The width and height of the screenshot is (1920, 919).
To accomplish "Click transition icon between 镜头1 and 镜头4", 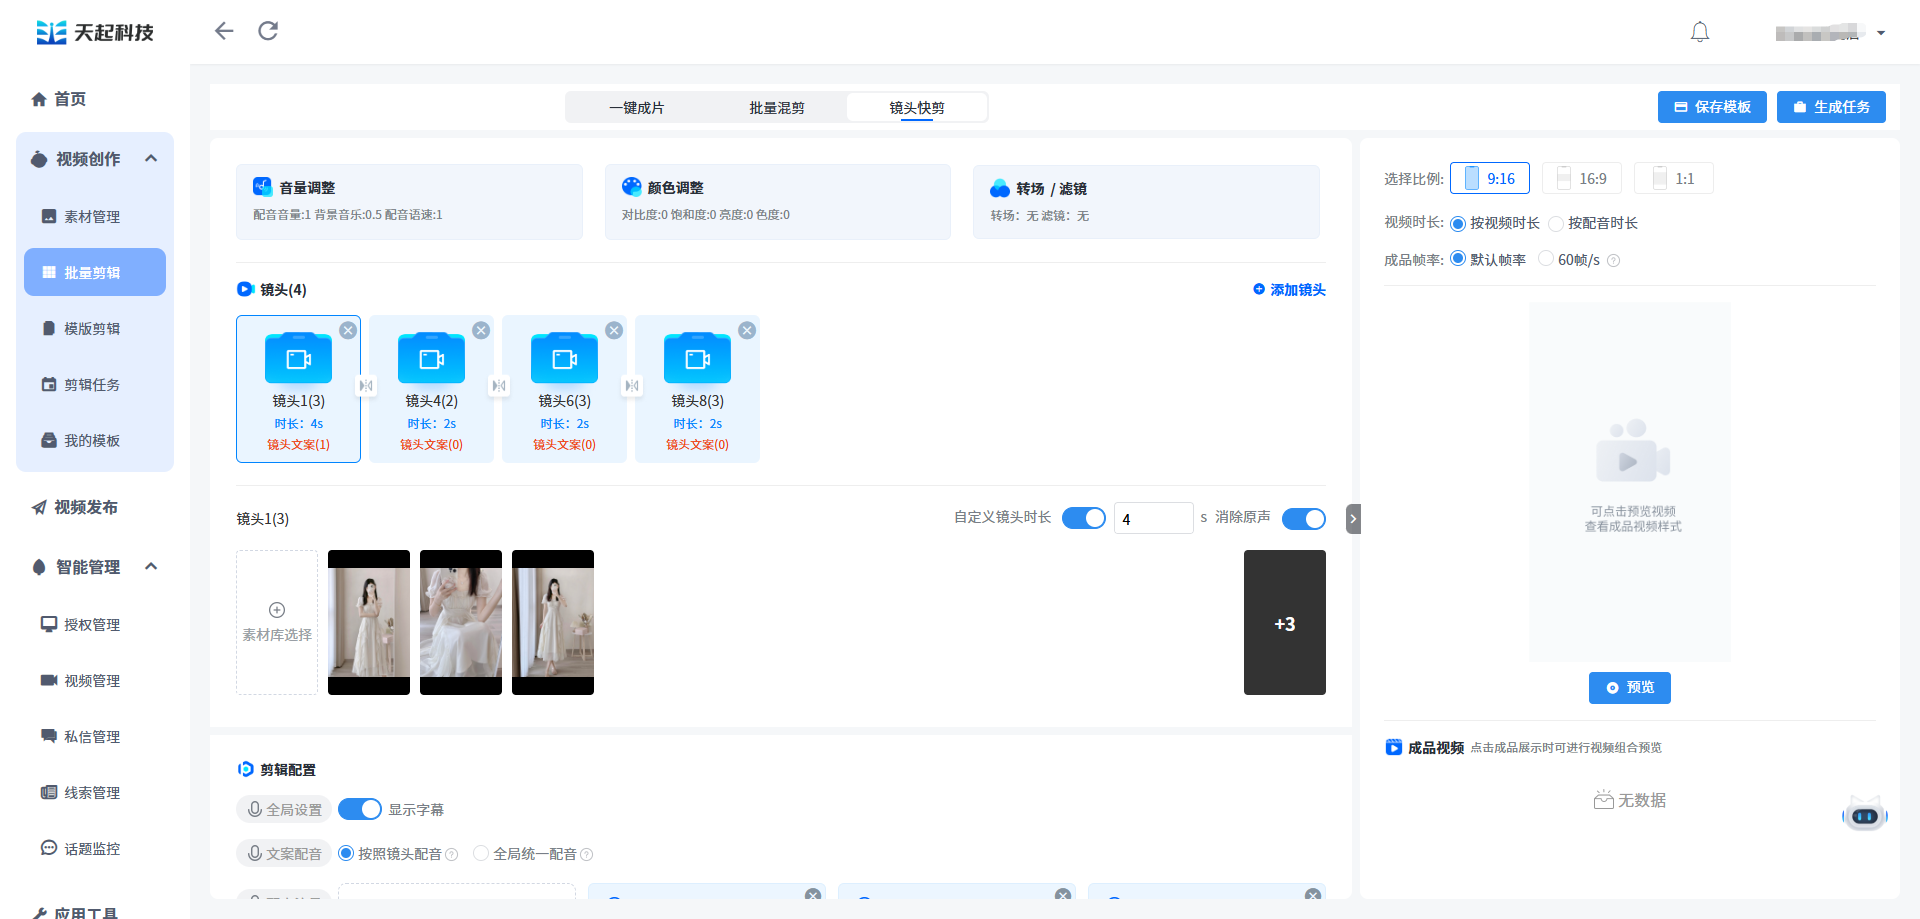I will 366,386.
